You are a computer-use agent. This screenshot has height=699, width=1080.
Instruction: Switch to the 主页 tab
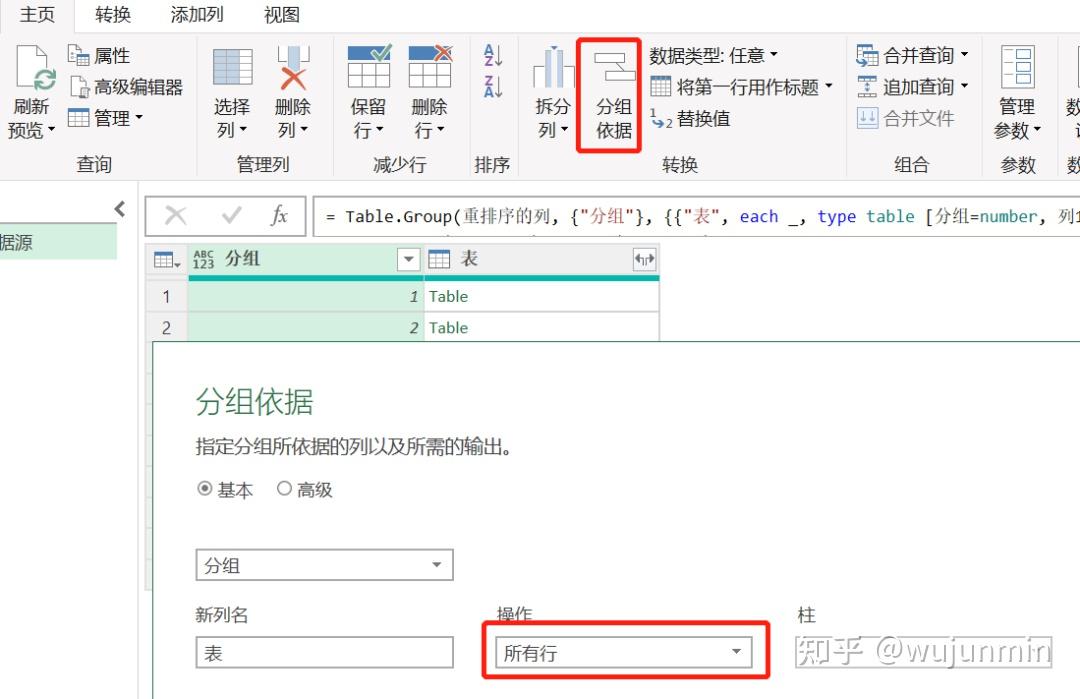coord(37,14)
